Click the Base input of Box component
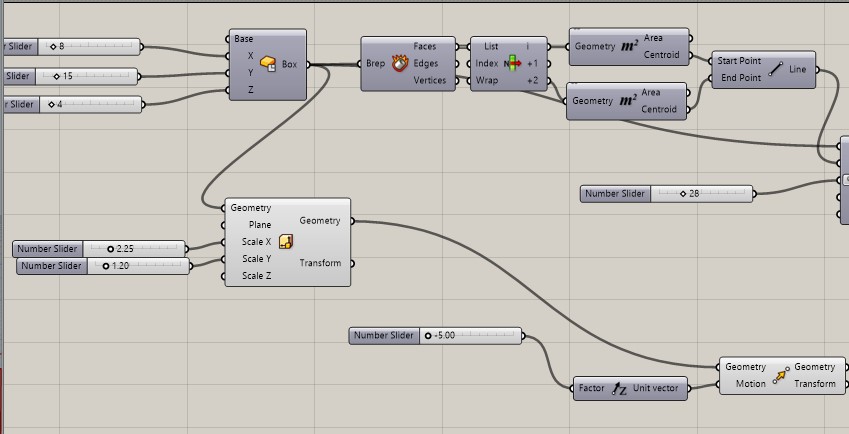Image resolution: width=849 pixels, height=434 pixels. (x=244, y=39)
